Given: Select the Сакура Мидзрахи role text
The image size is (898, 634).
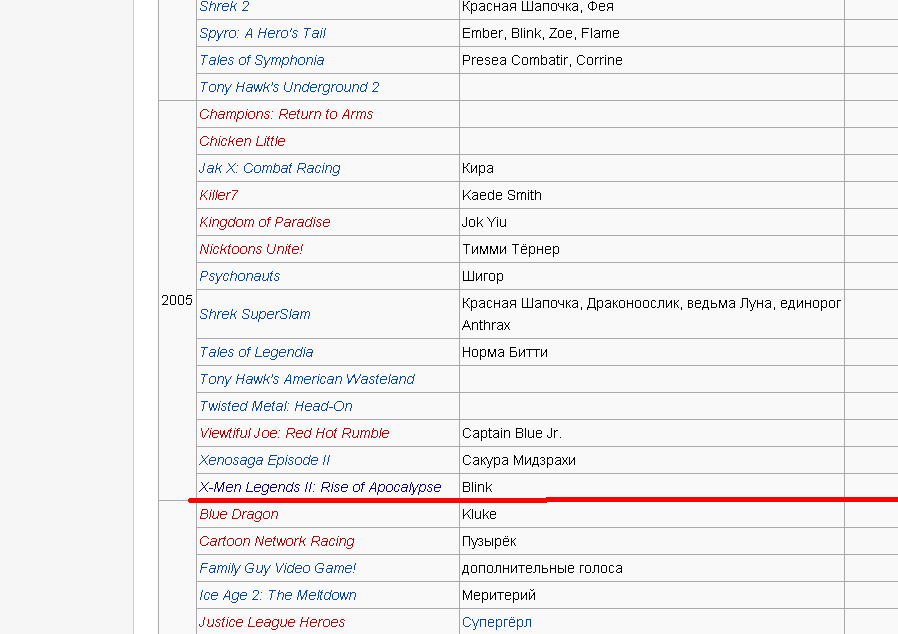Looking at the screenshot, I should tap(519, 460).
